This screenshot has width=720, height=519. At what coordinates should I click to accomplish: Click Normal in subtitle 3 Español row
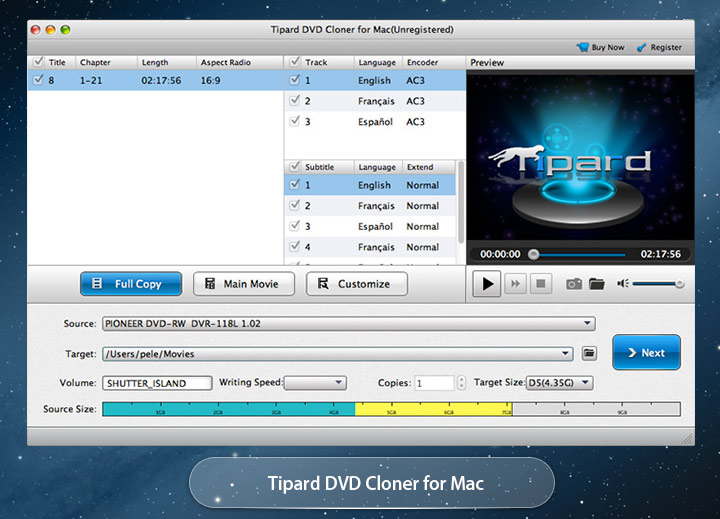tap(422, 226)
